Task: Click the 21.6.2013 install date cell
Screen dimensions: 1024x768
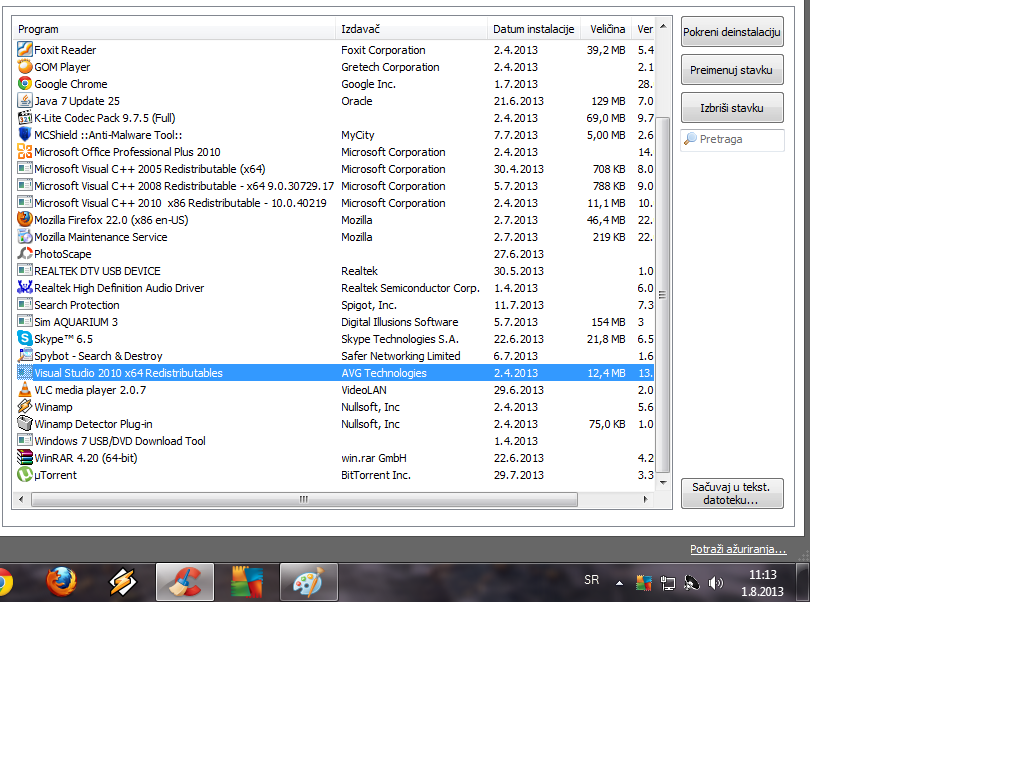Action: click(519, 101)
